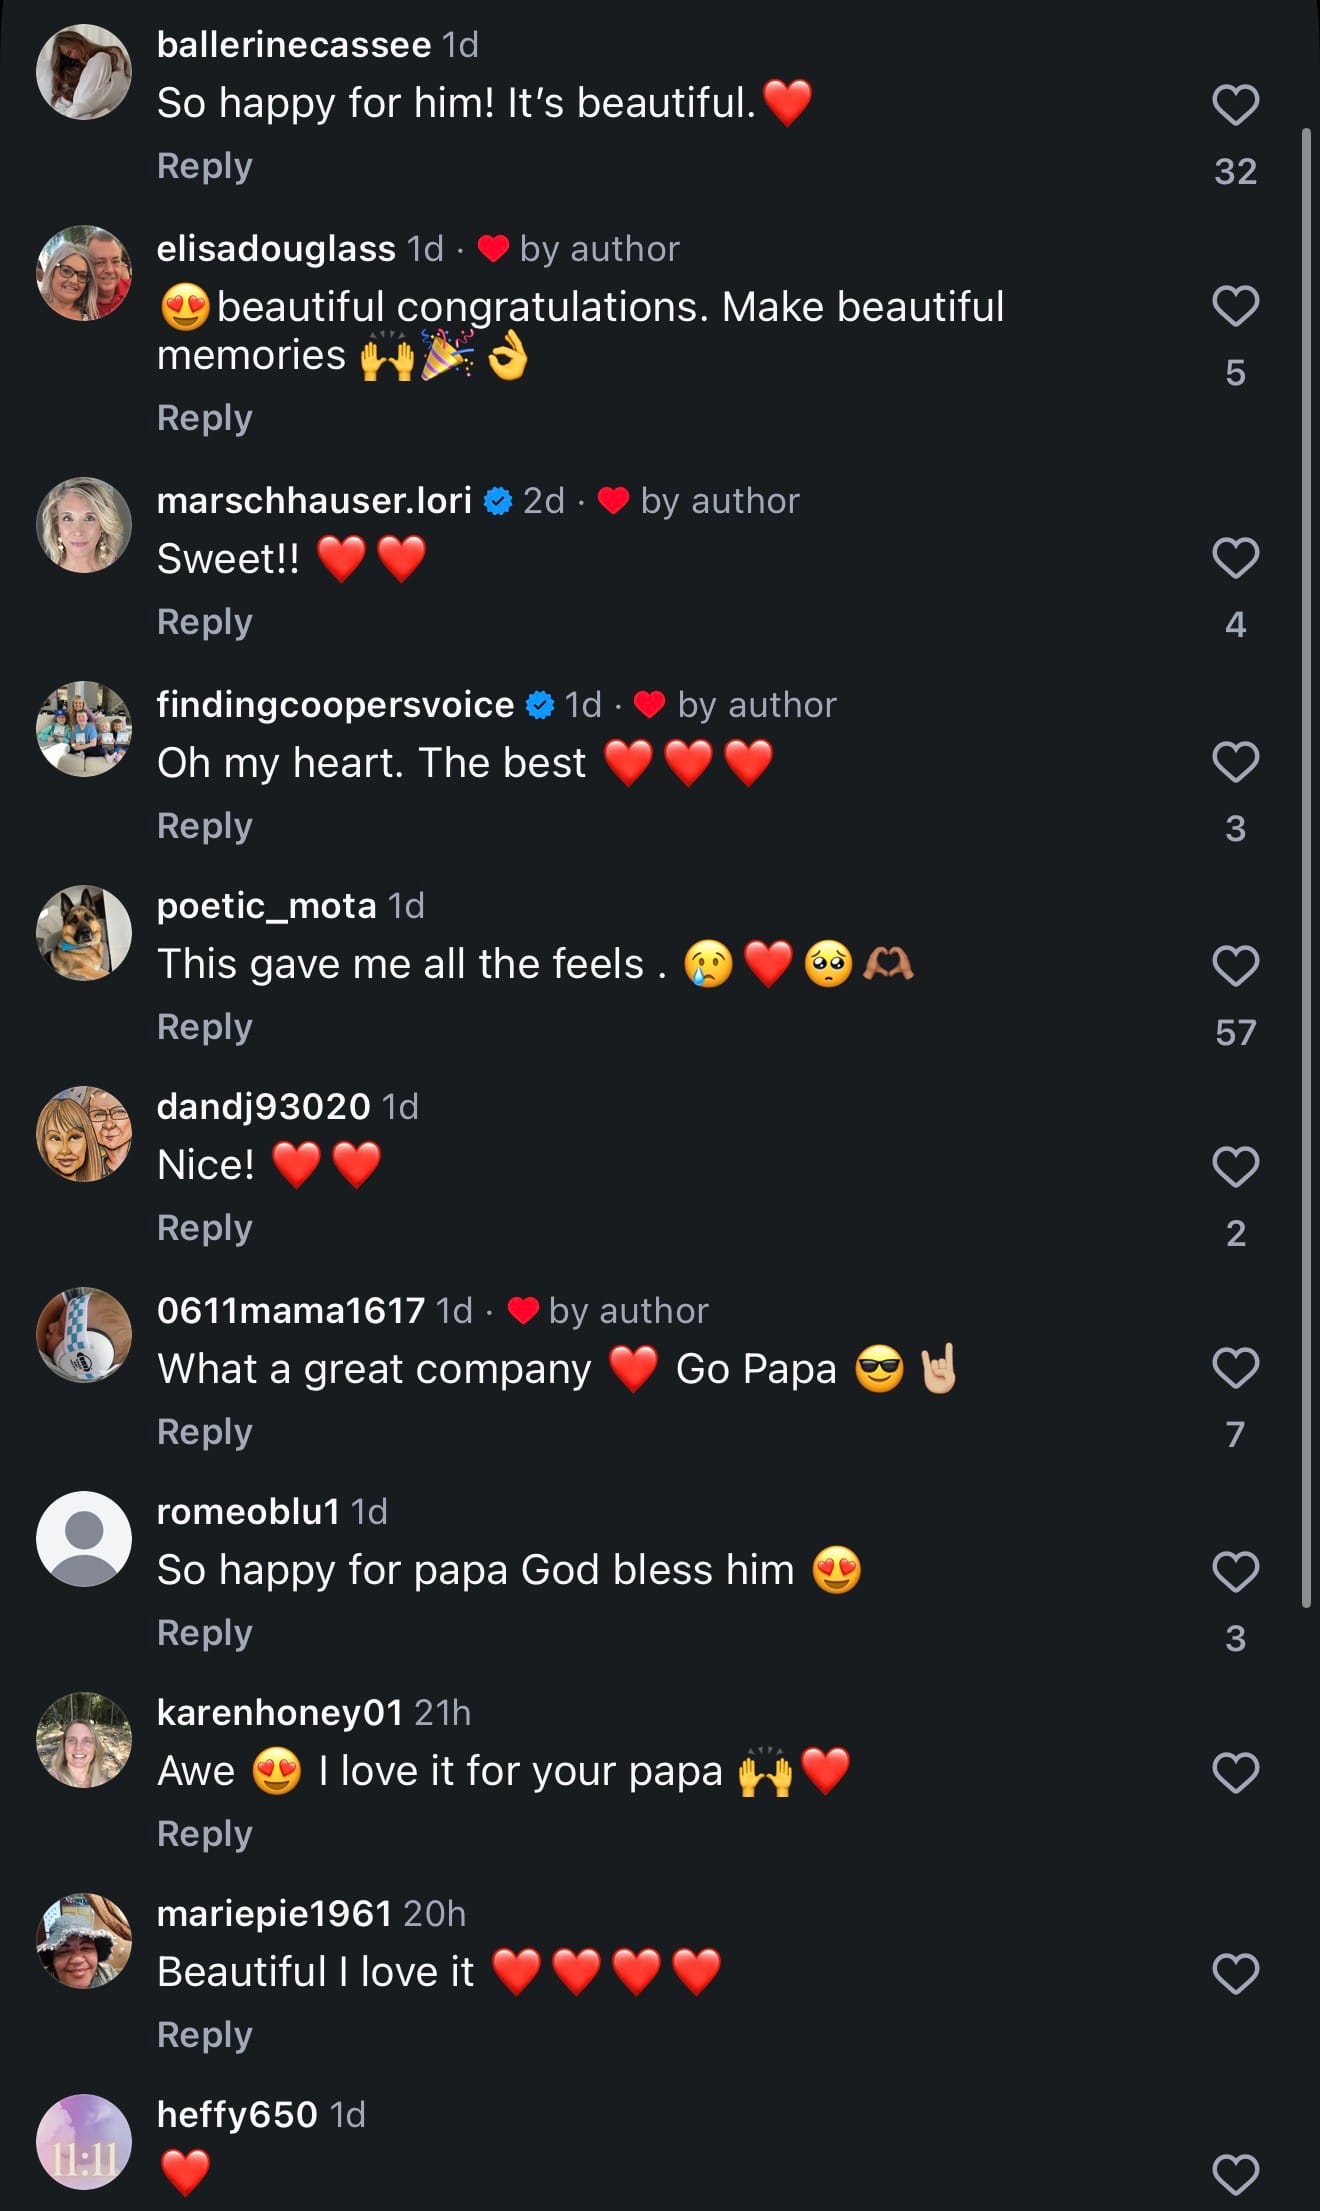The width and height of the screenshot is (1320, 2211).
Task: Open the poetic_mota dog avatar
Action: click(x=84, y=933)
